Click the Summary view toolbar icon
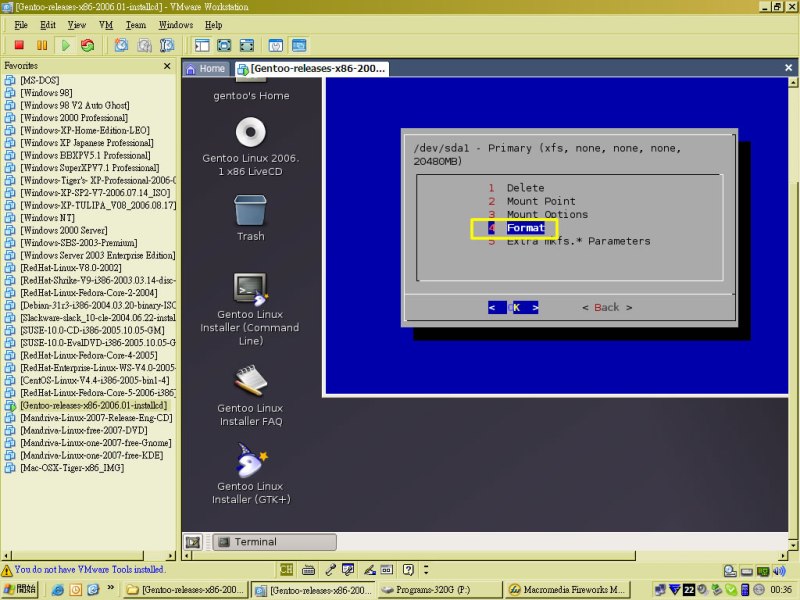This screenshot has width=800, height=600. click(x=276, y=45)
